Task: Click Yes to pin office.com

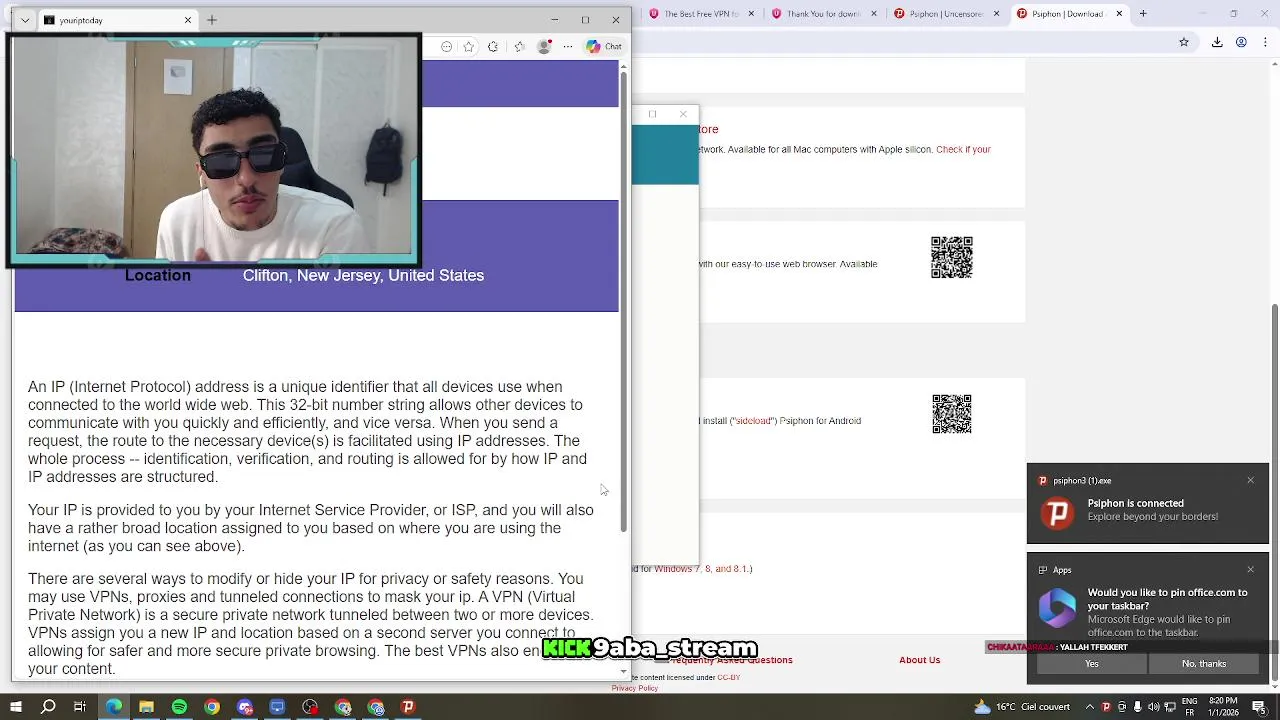Action: point(1092,664)
